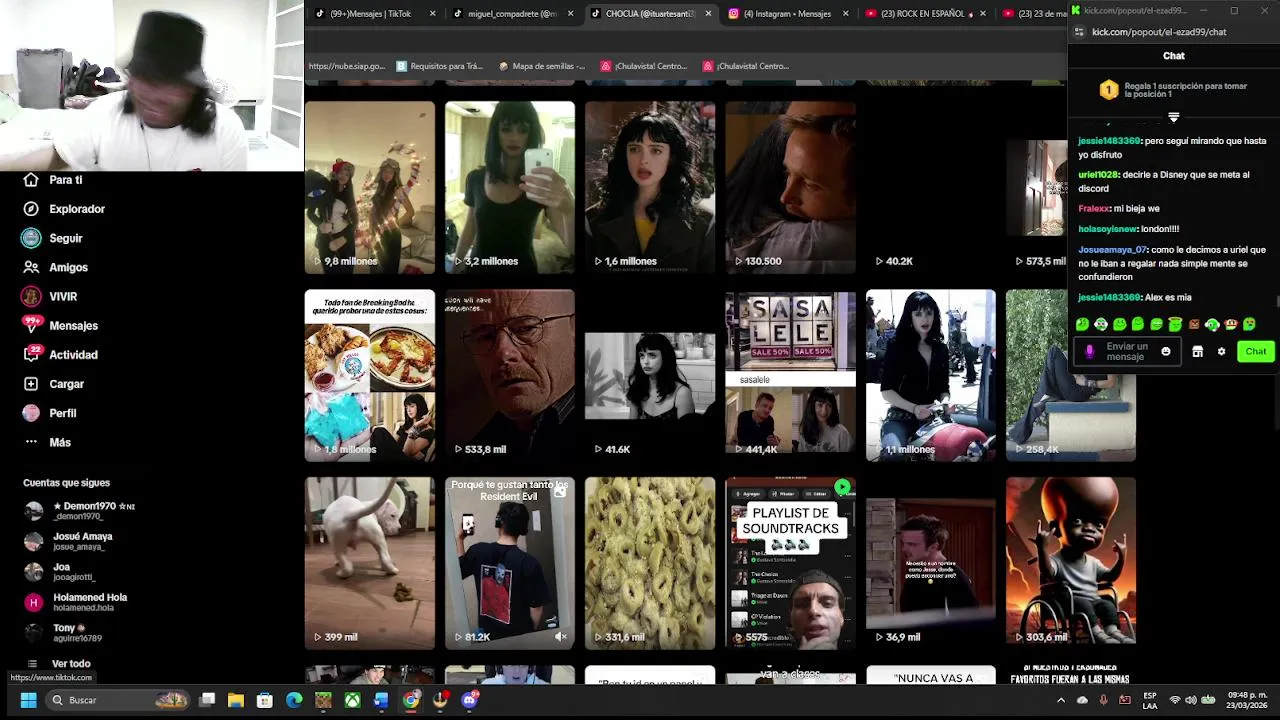Open the Joa followed account
Viewport: 1280px width, 720px height.
[x=60, y=572]
